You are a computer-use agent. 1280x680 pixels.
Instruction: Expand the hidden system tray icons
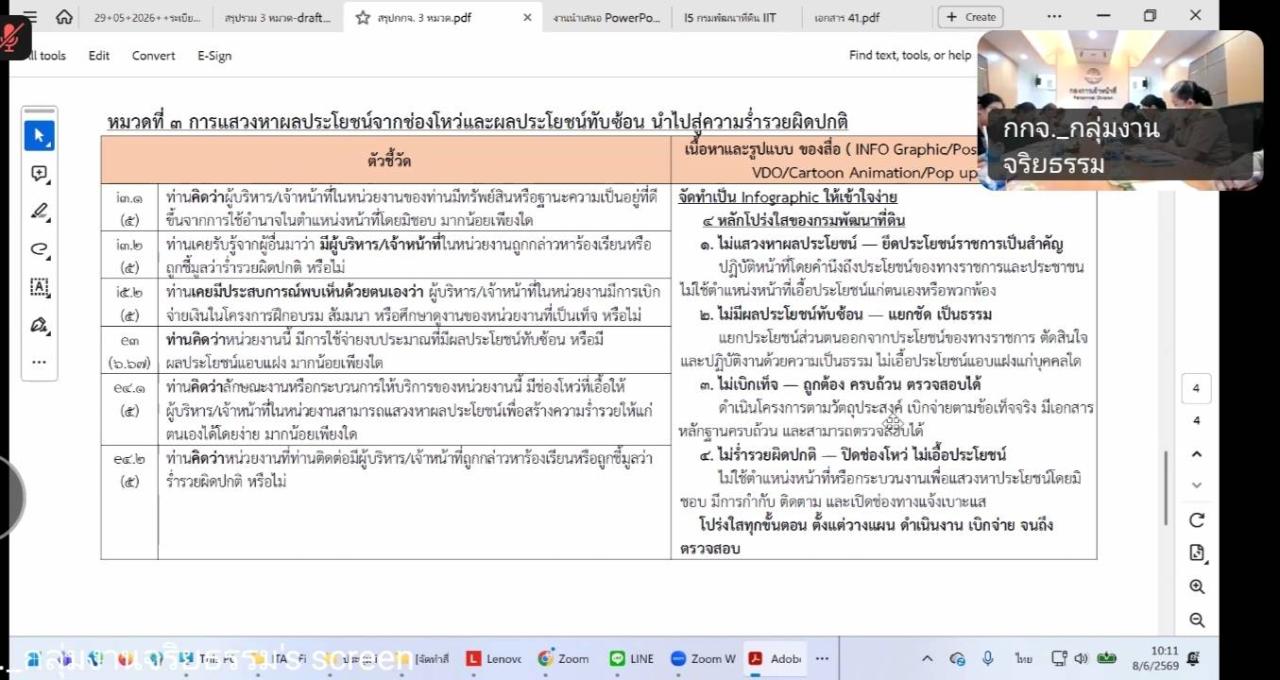(x=927, y=658)
